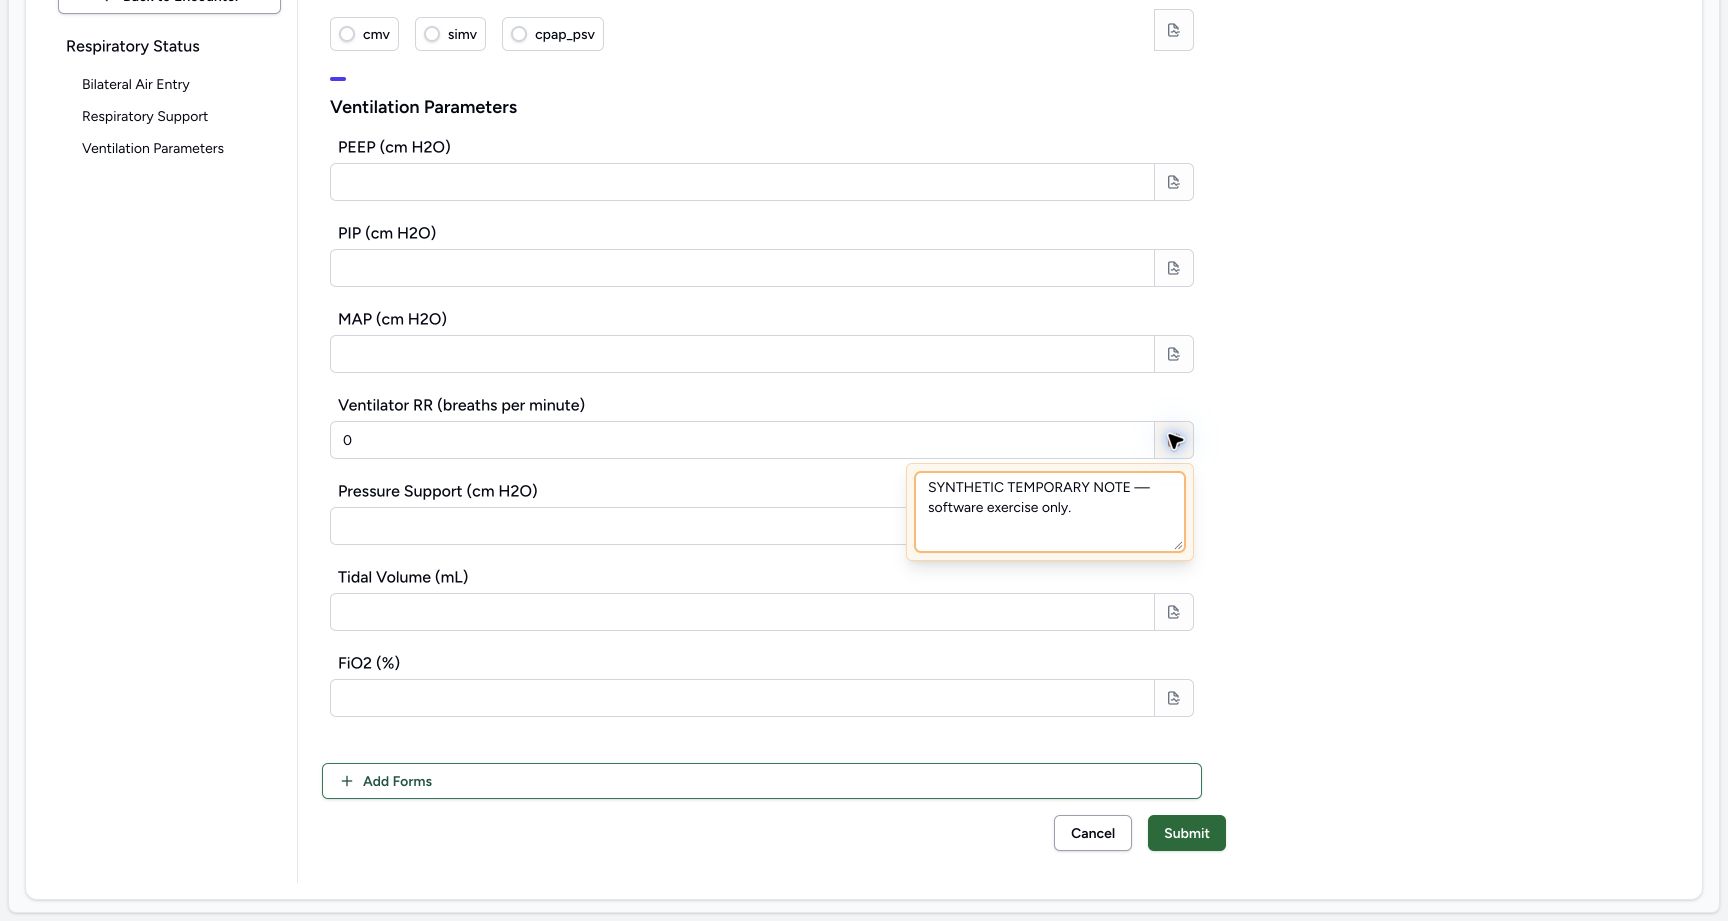Screen dimensions: 1728x921
Task: Click the Ventilator RR input showing 0
Action: [x=742, y=440]
